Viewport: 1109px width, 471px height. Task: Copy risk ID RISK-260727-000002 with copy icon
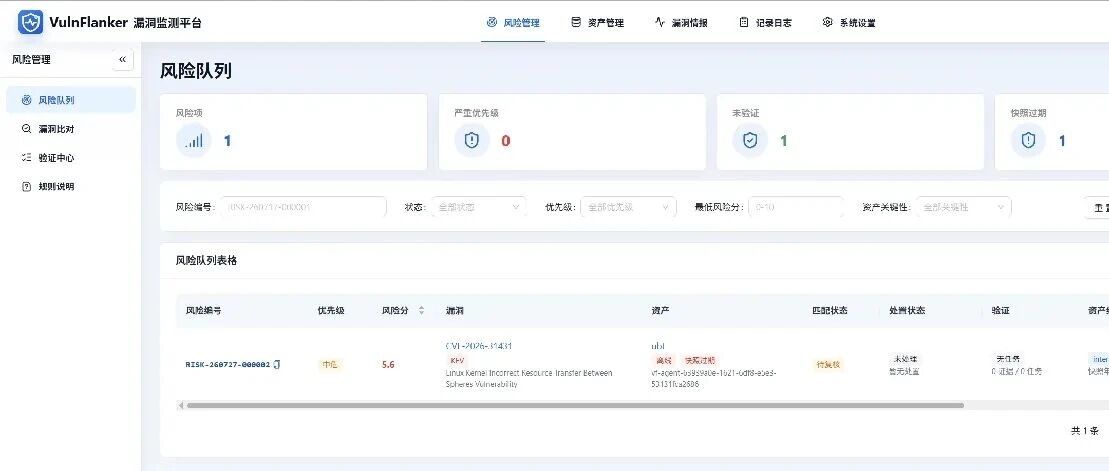coord(277,365)
